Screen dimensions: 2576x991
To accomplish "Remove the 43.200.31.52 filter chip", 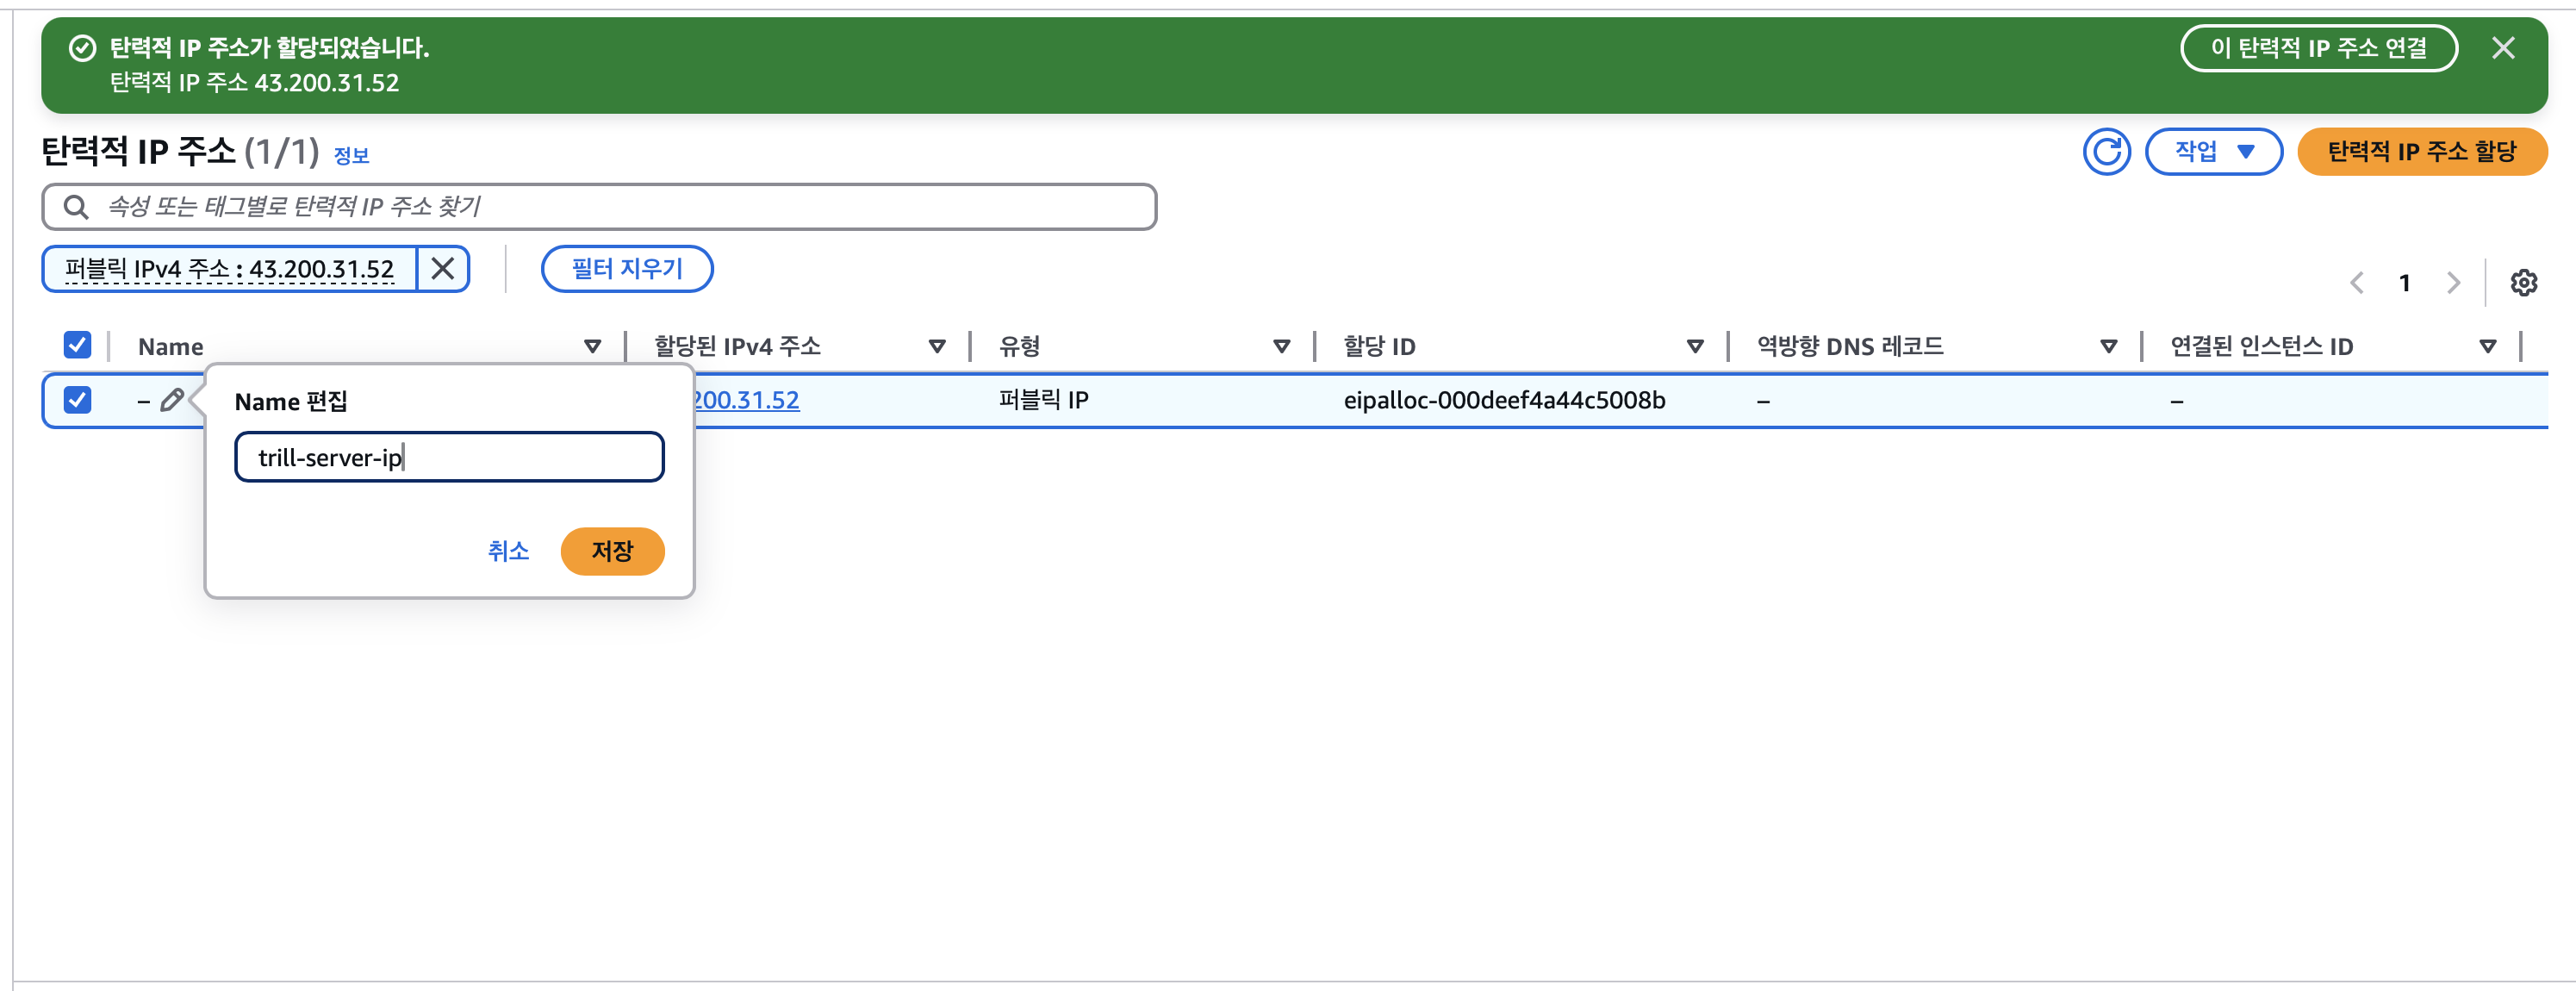I will coord(442,268).
